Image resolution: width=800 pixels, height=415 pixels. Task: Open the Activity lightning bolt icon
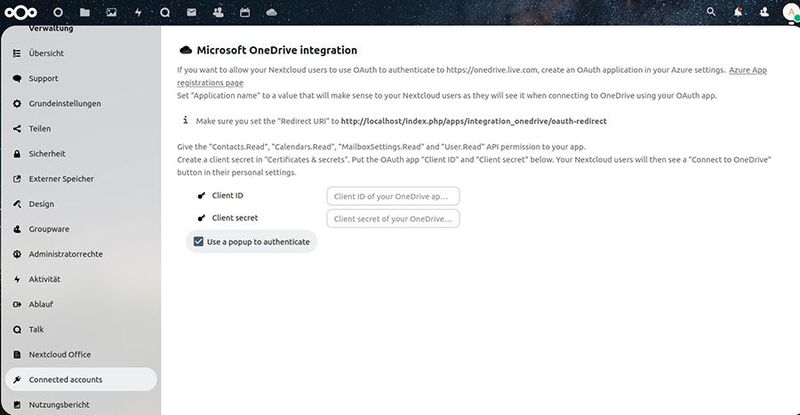[x=138, y=12]
